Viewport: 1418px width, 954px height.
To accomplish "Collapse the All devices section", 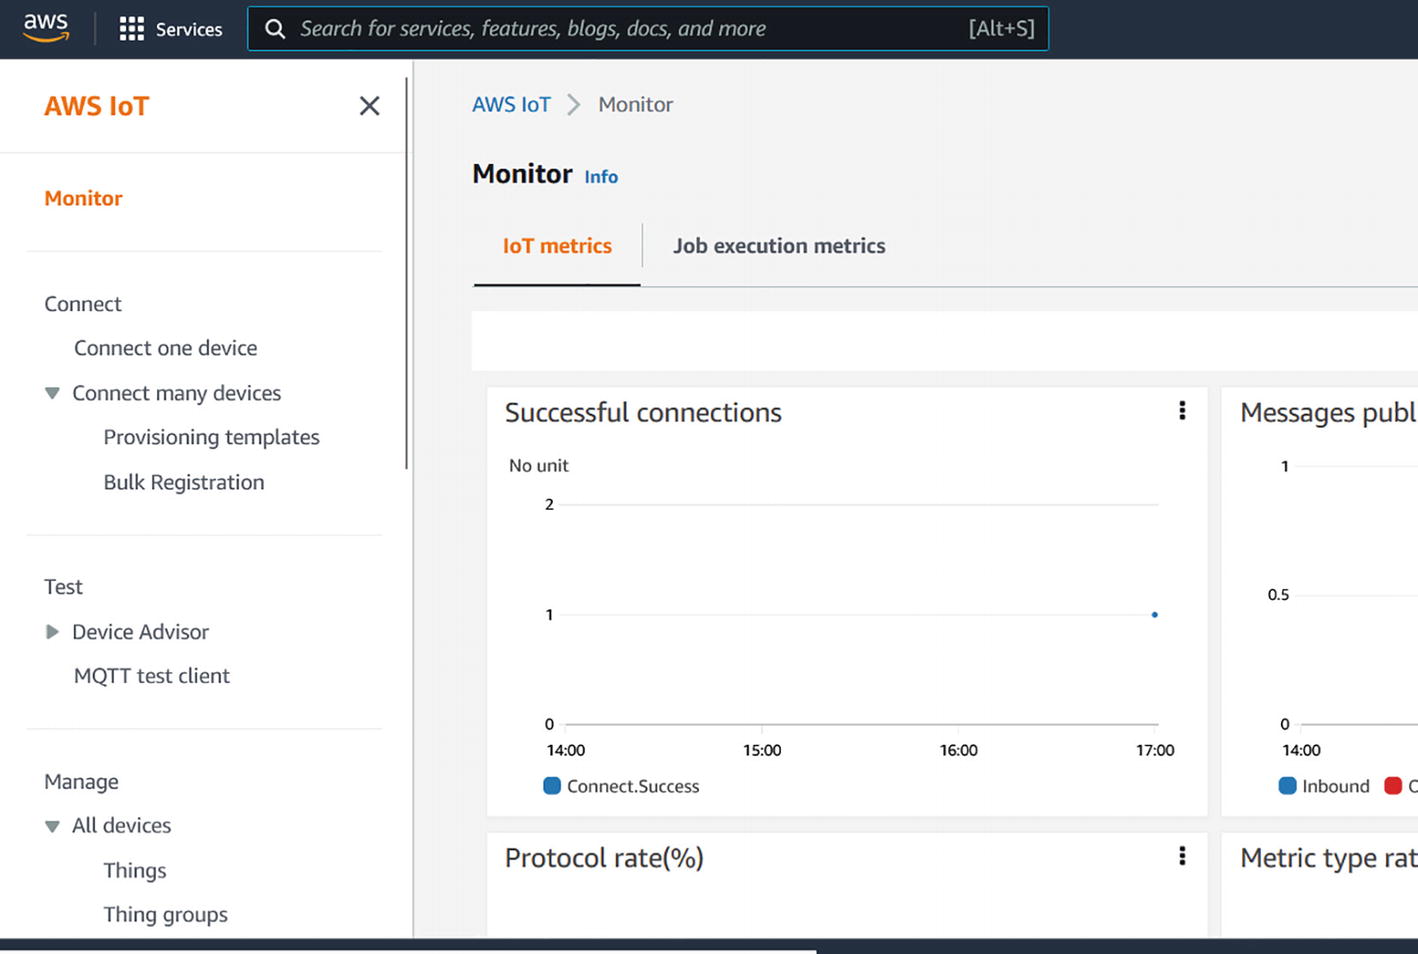I will pos(52,826).
